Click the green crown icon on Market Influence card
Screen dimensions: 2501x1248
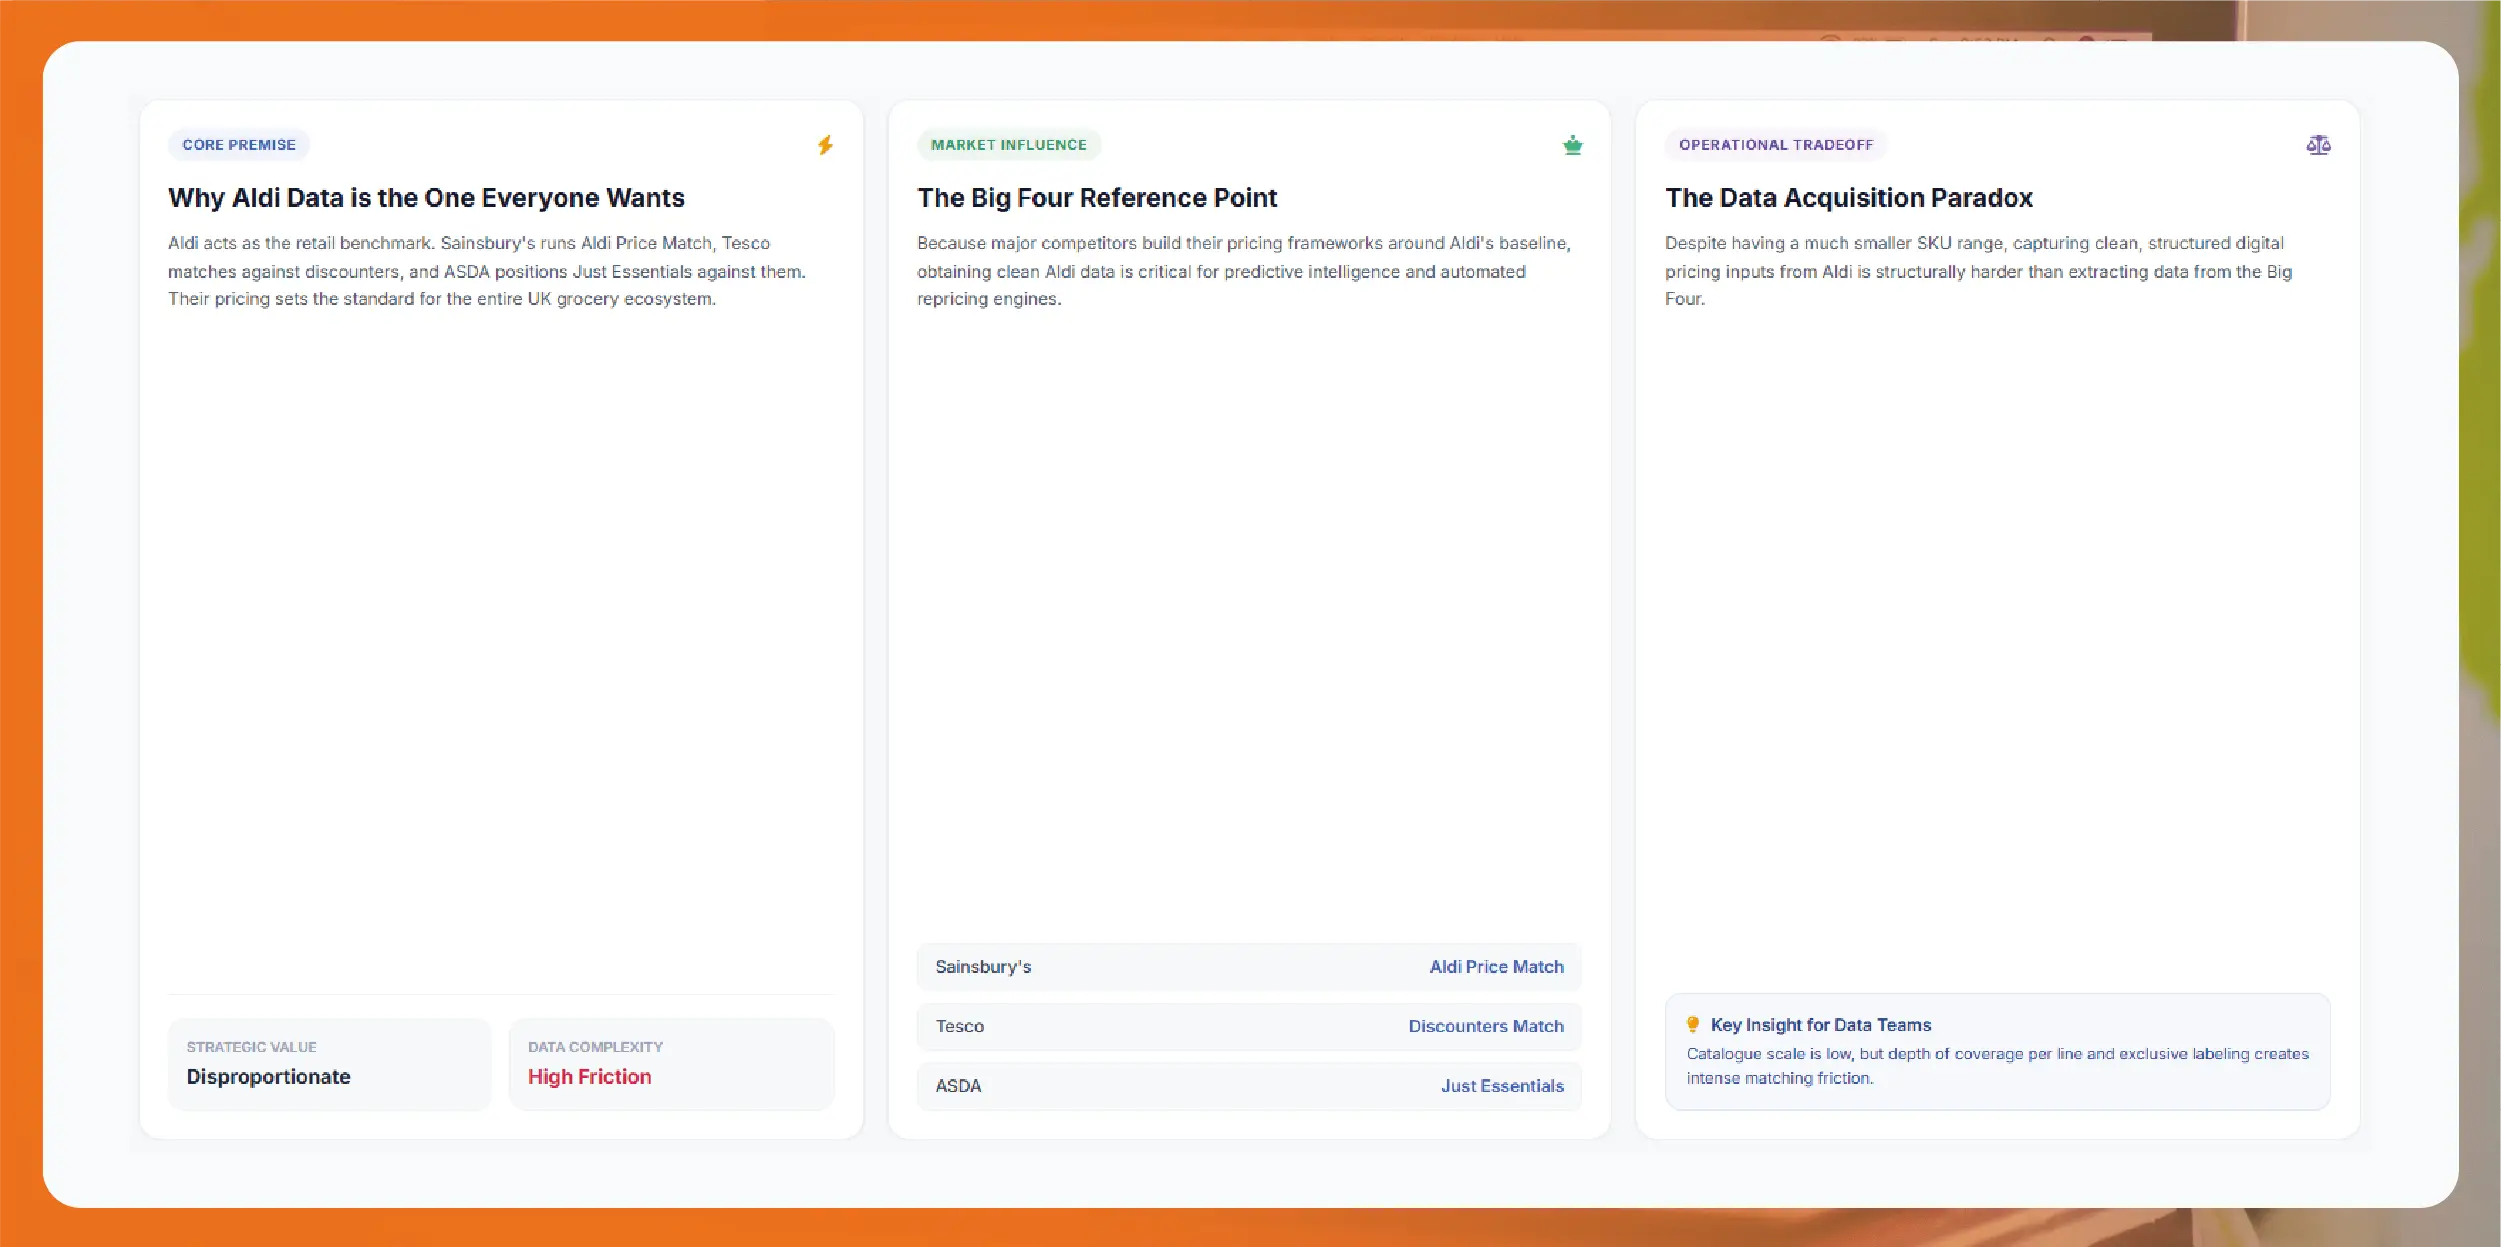pyautogui.click(x=1572, y=145)
